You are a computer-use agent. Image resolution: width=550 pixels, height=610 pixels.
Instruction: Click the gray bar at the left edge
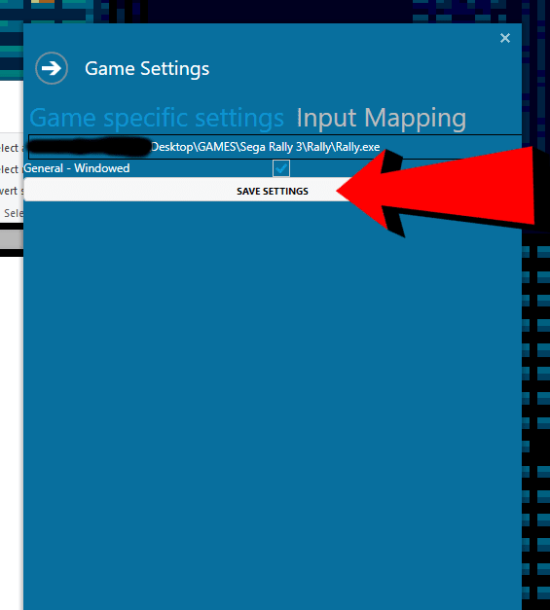[11, 239]
